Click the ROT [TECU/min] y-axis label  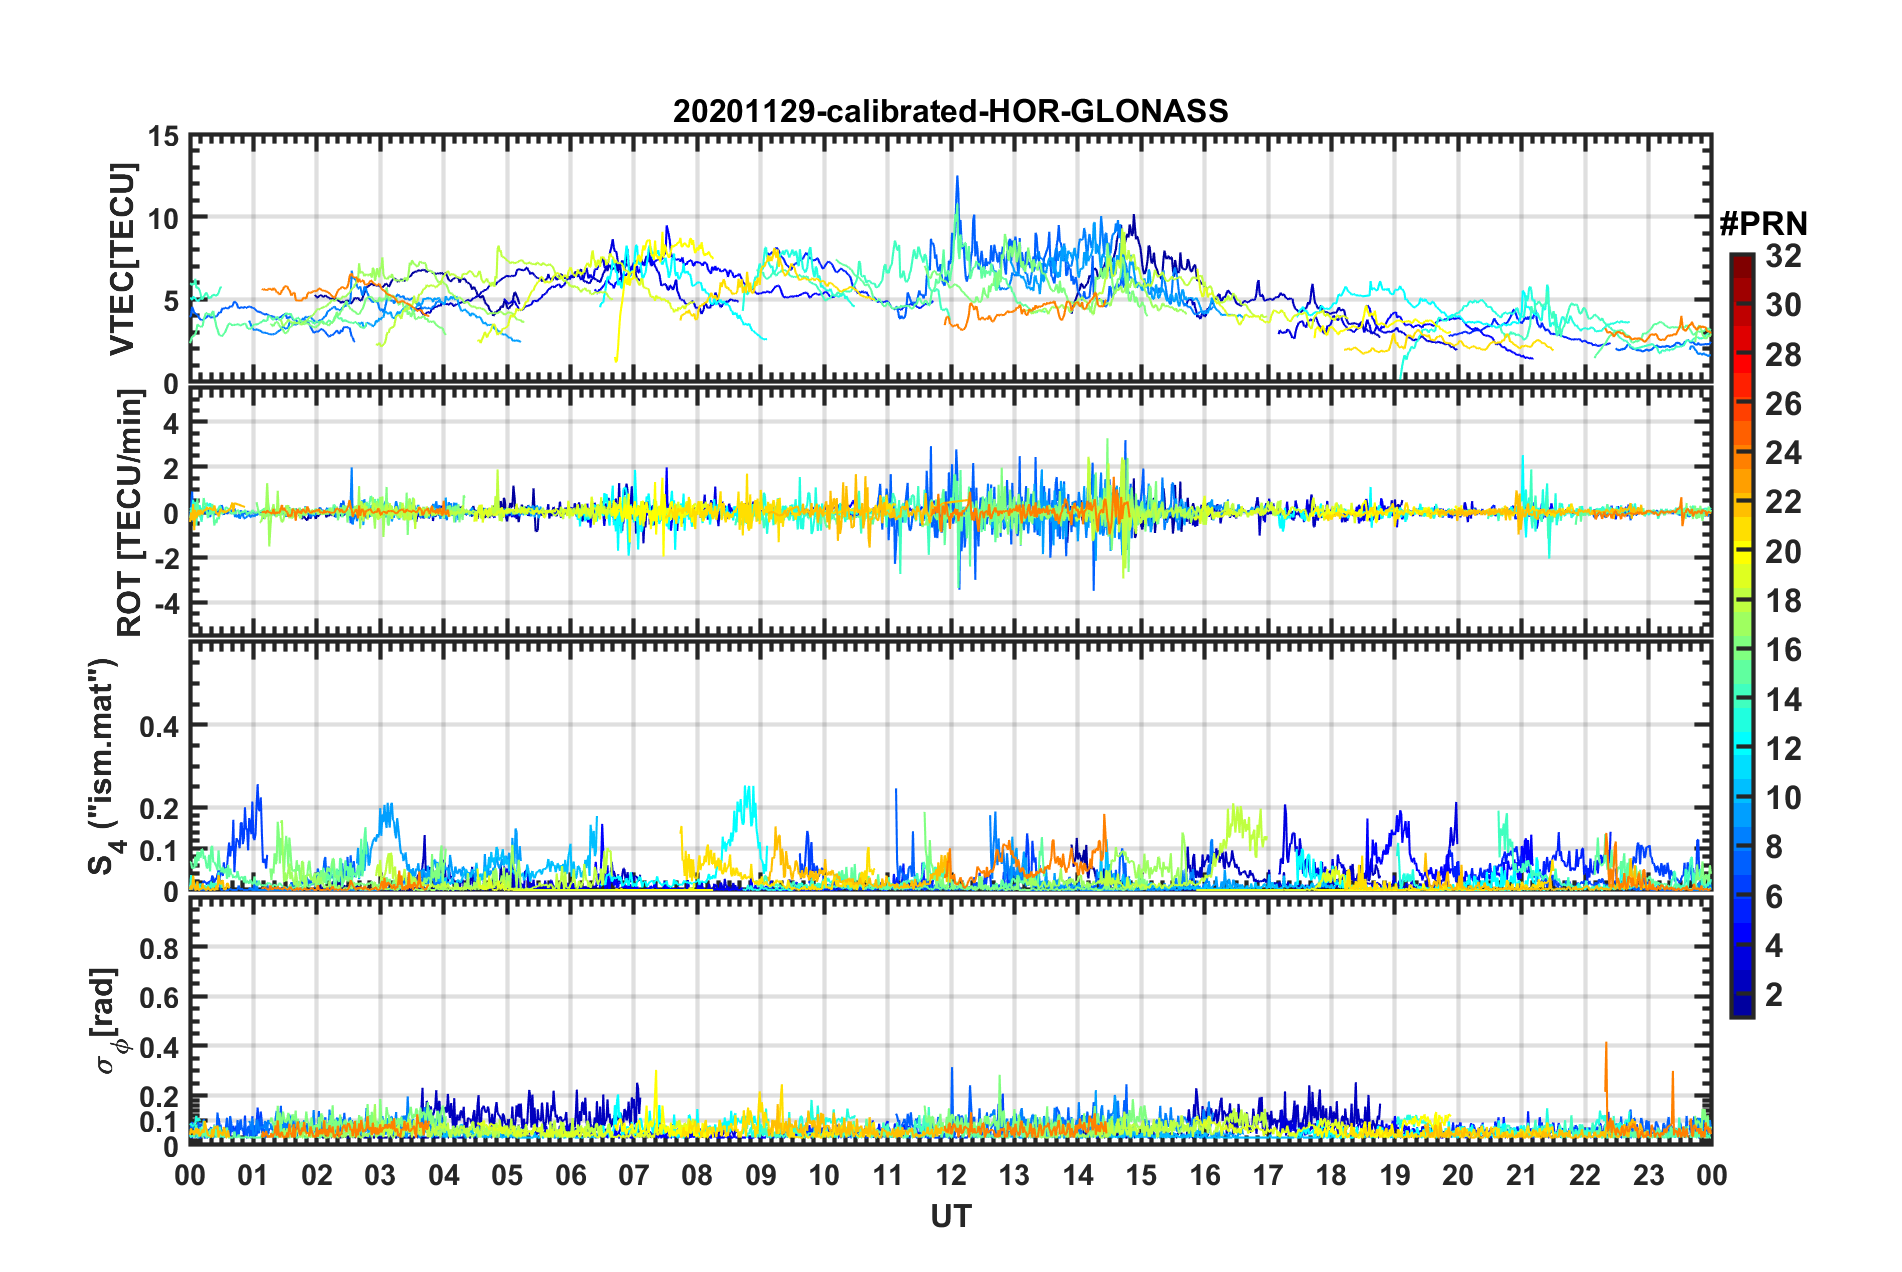tap(130, 512)
